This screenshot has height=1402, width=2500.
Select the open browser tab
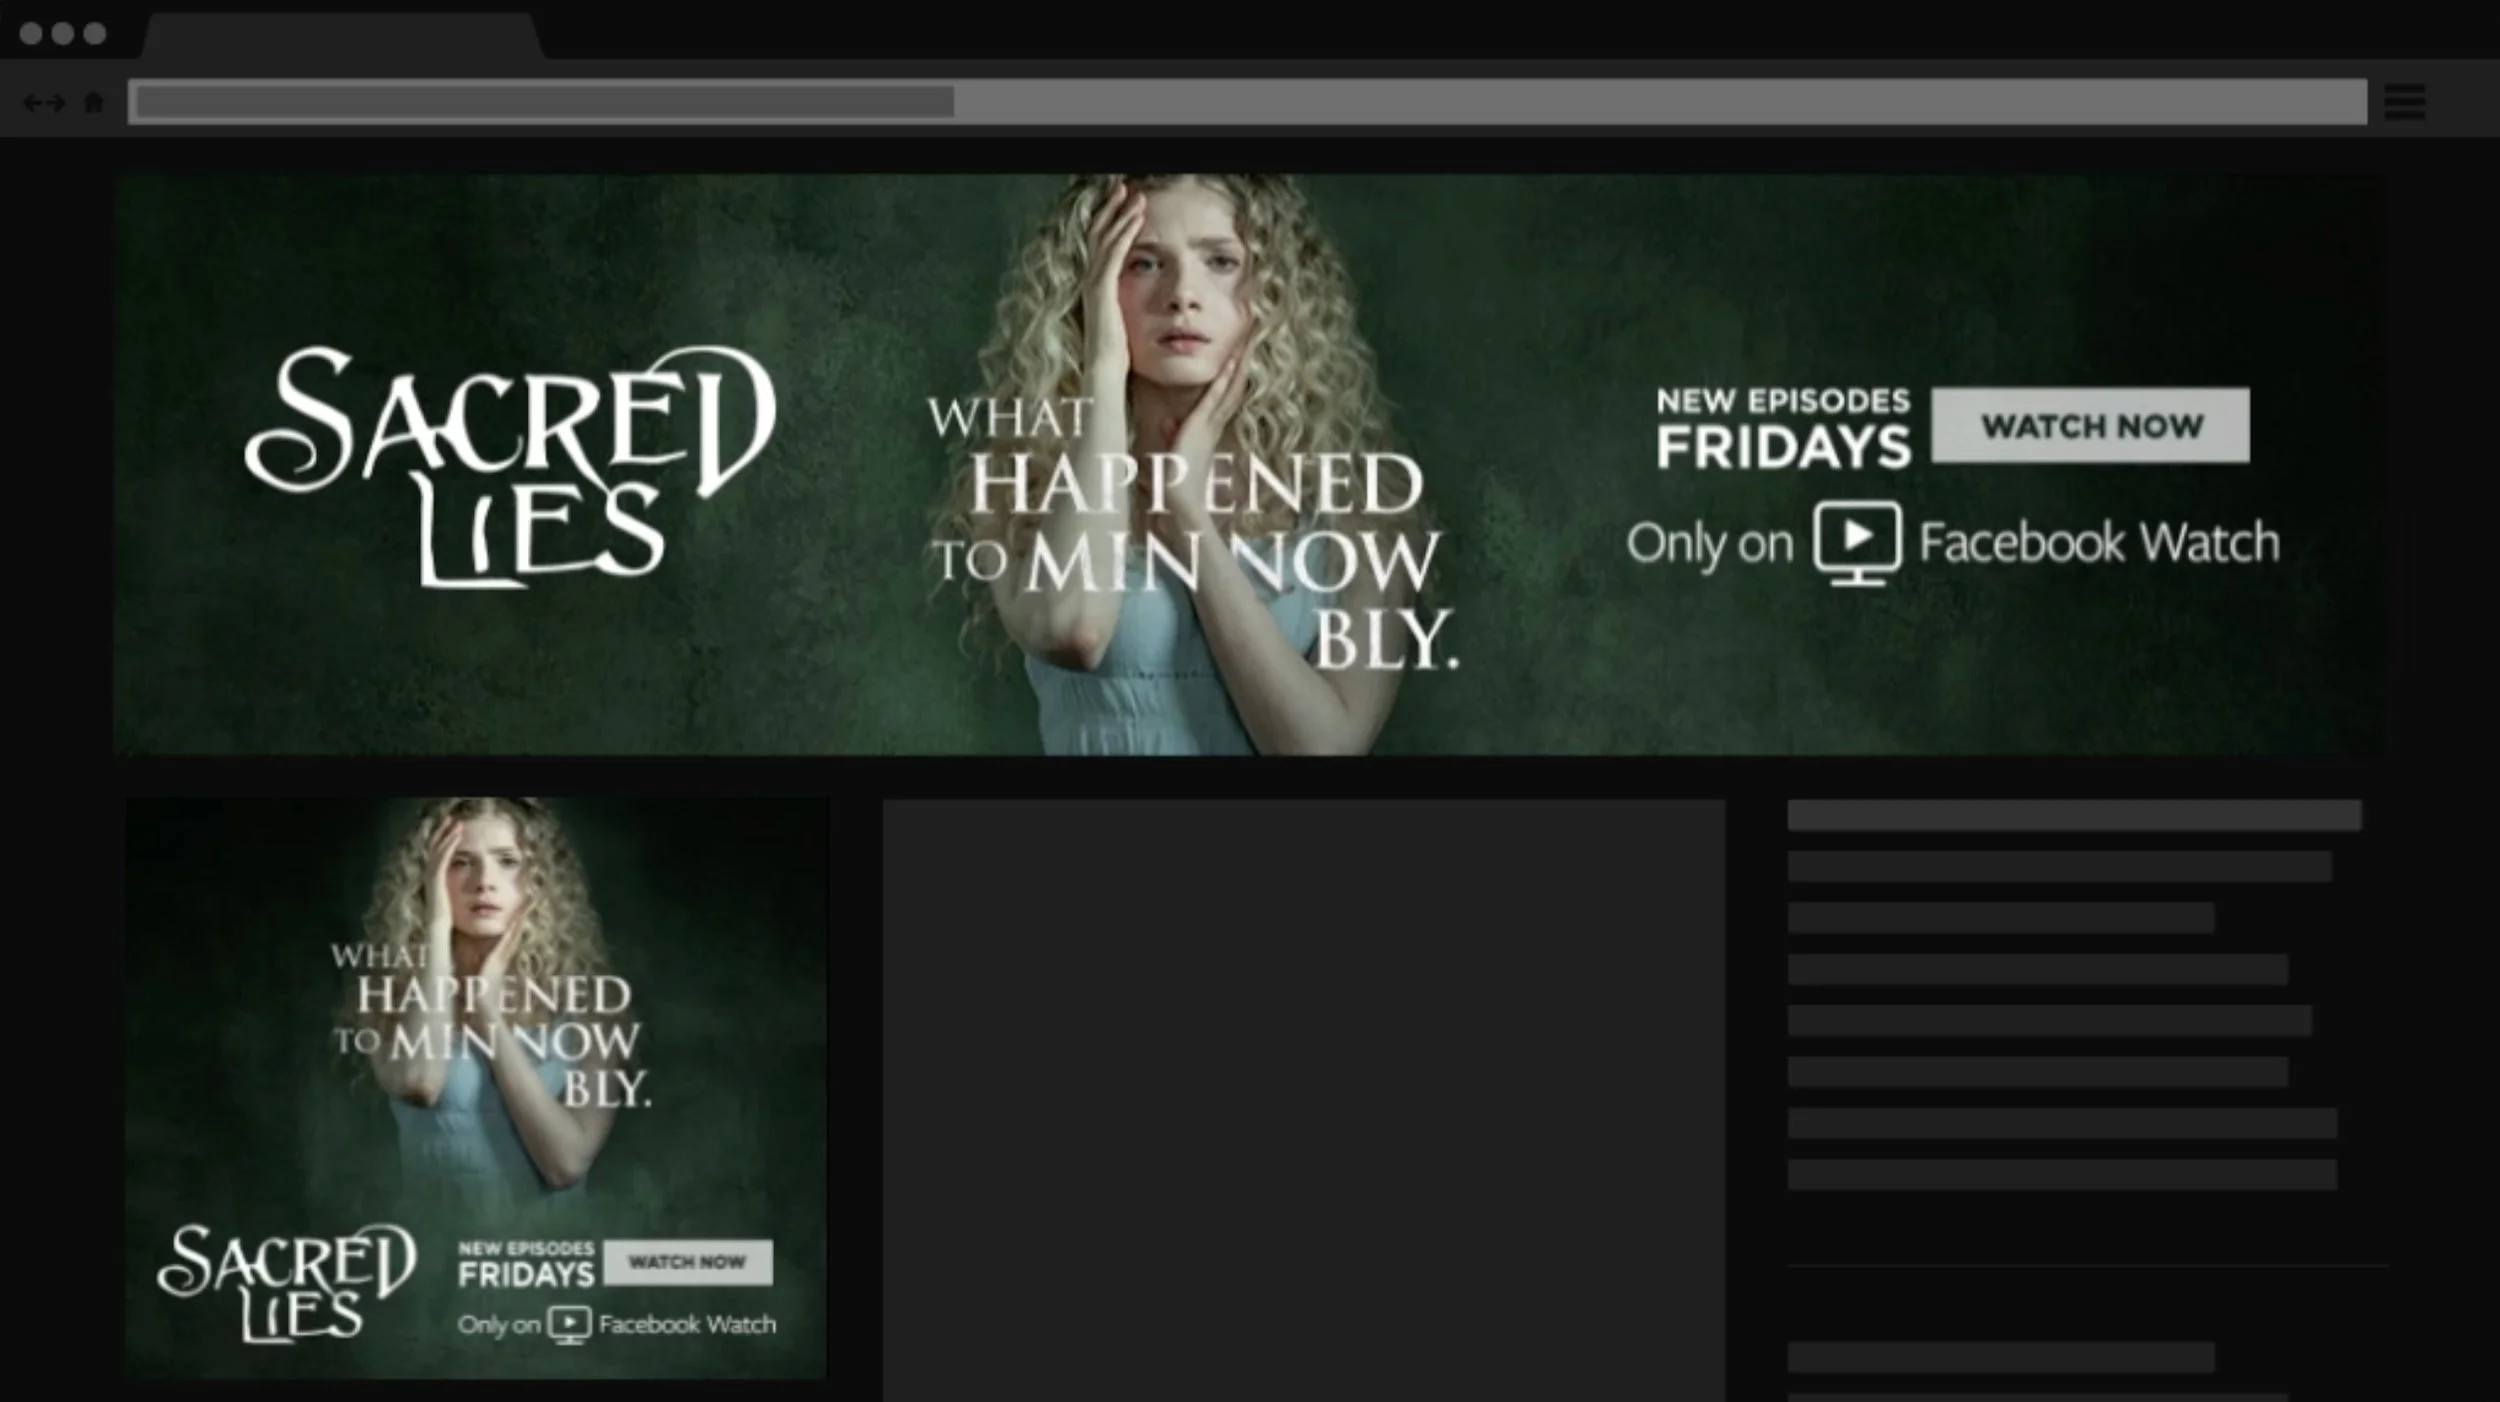pos(342,37)
